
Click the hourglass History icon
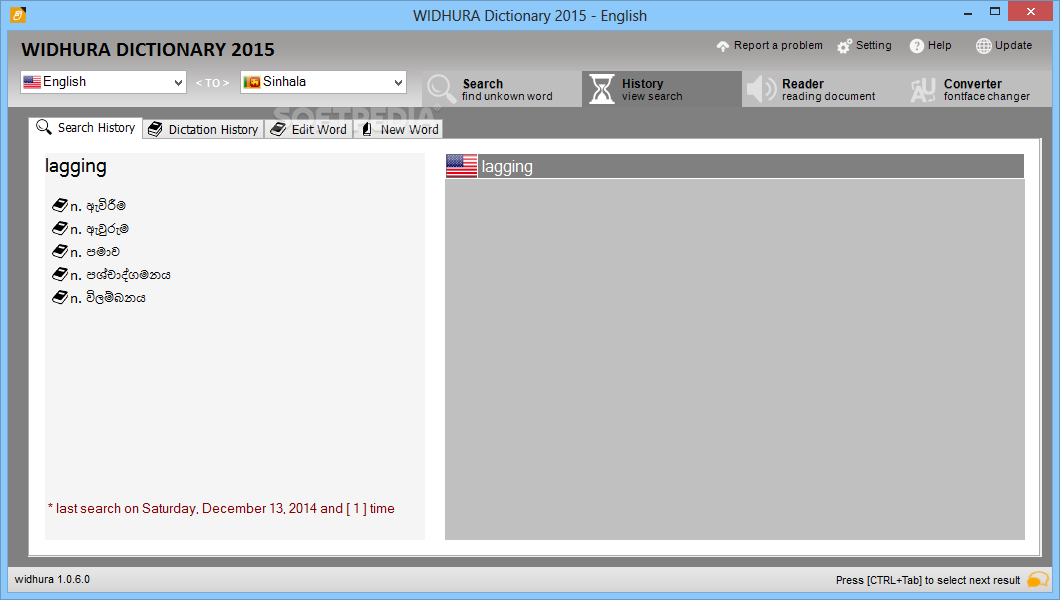click(601, 89)
